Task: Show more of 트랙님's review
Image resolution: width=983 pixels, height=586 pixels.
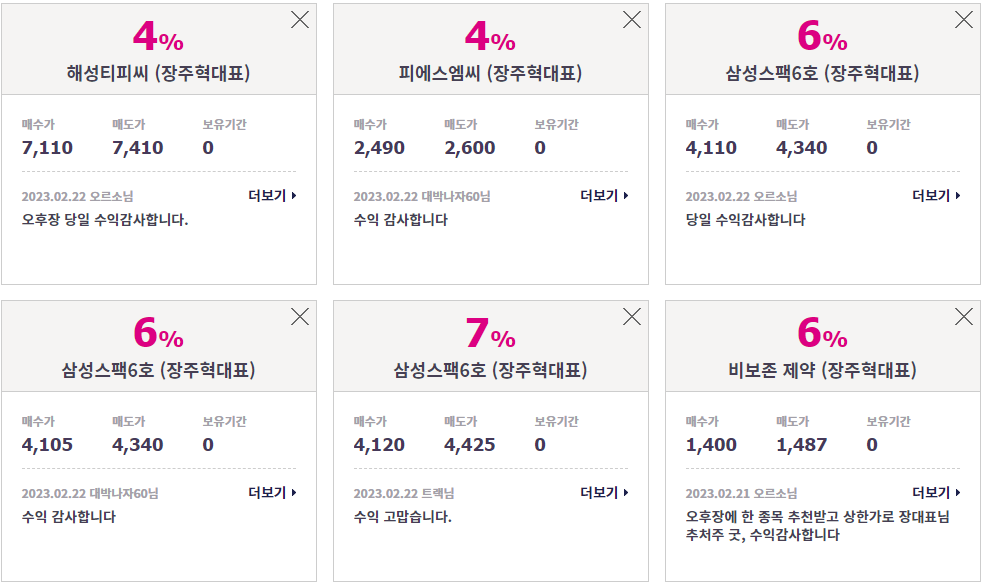Action: coord(604,493)
